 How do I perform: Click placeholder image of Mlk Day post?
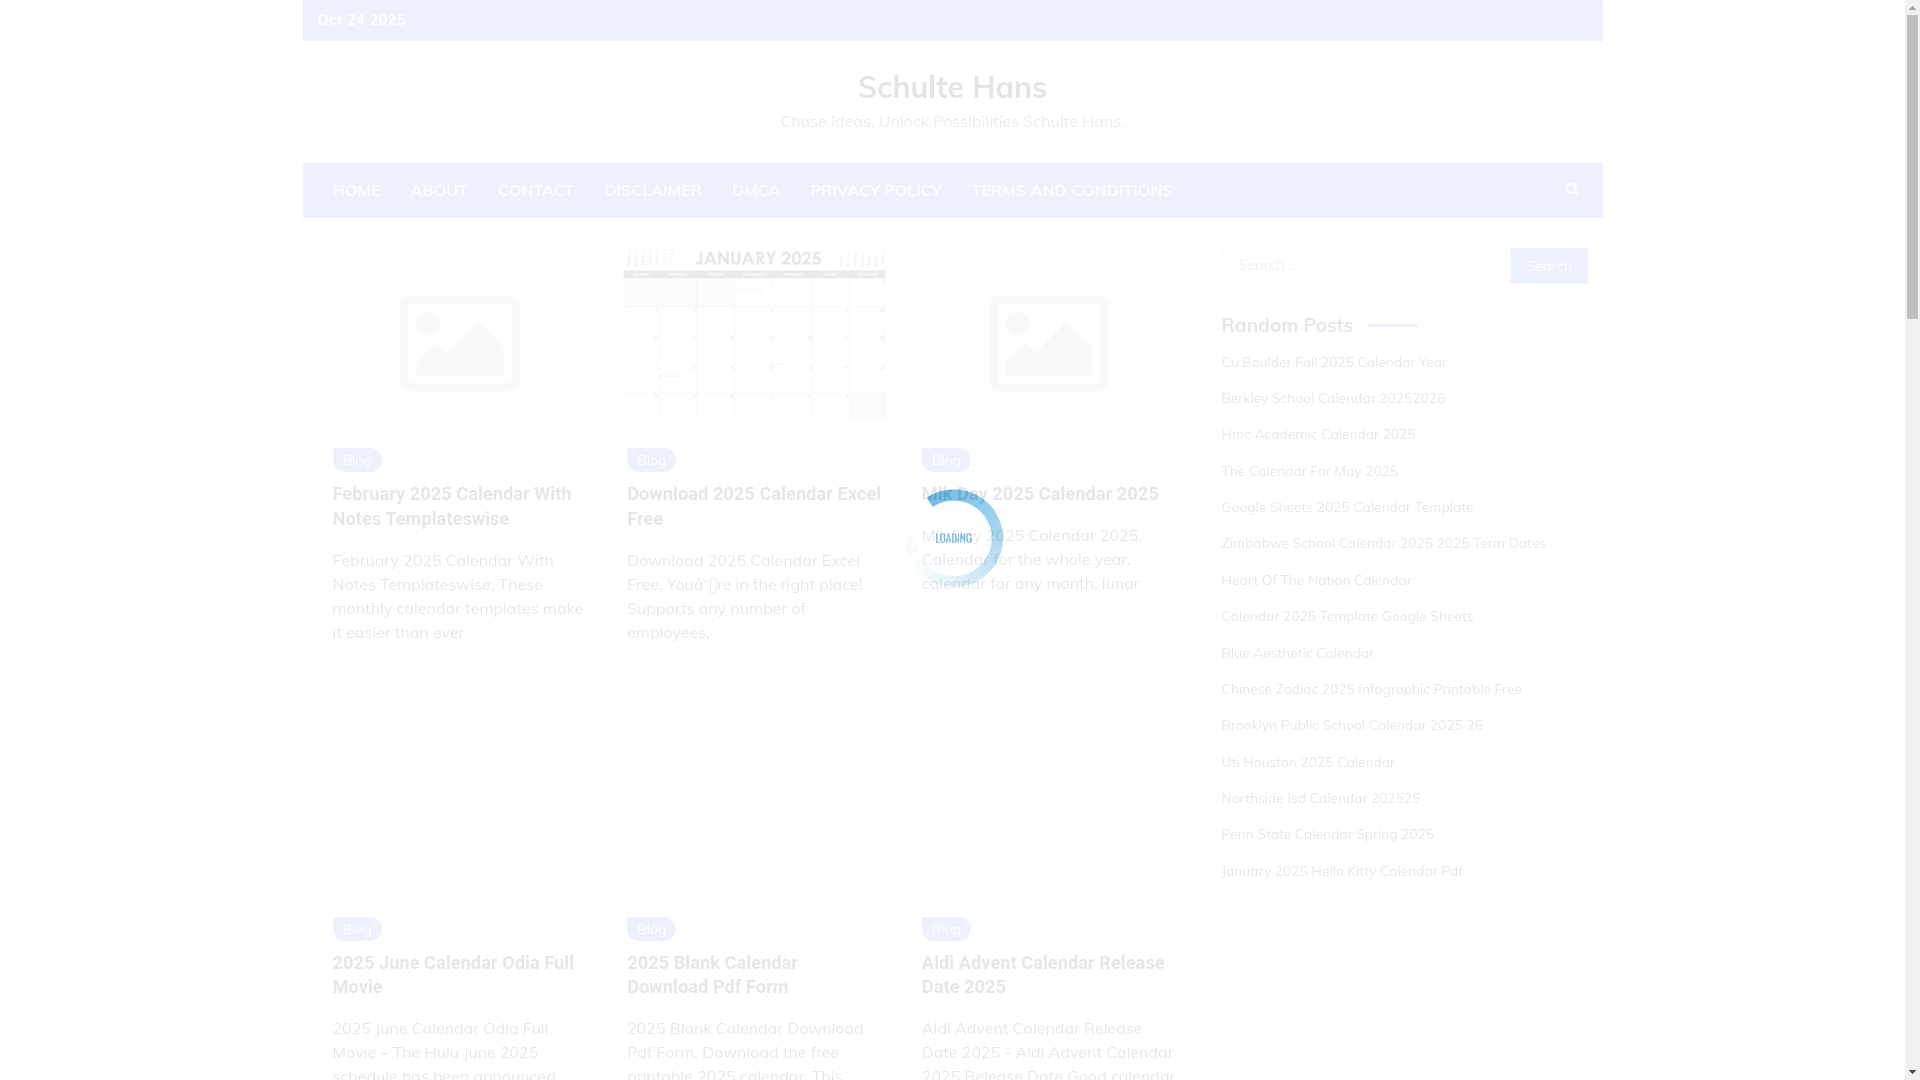(1048, 340)
